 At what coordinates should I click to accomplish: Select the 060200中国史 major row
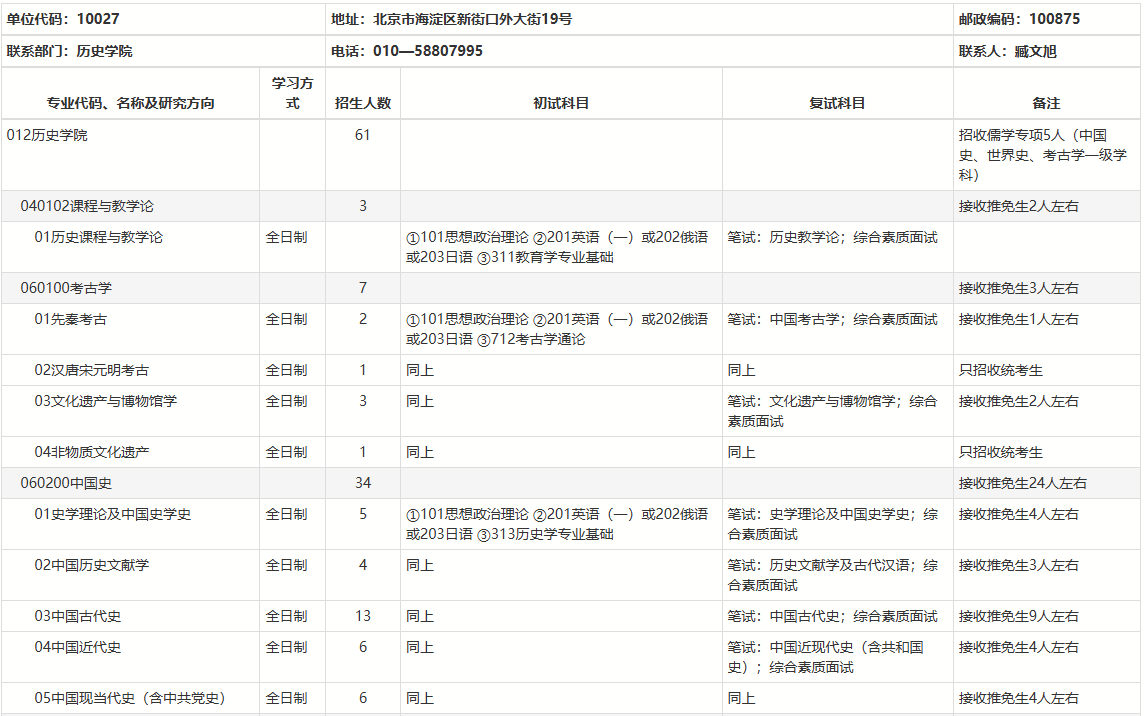[66, 483]
